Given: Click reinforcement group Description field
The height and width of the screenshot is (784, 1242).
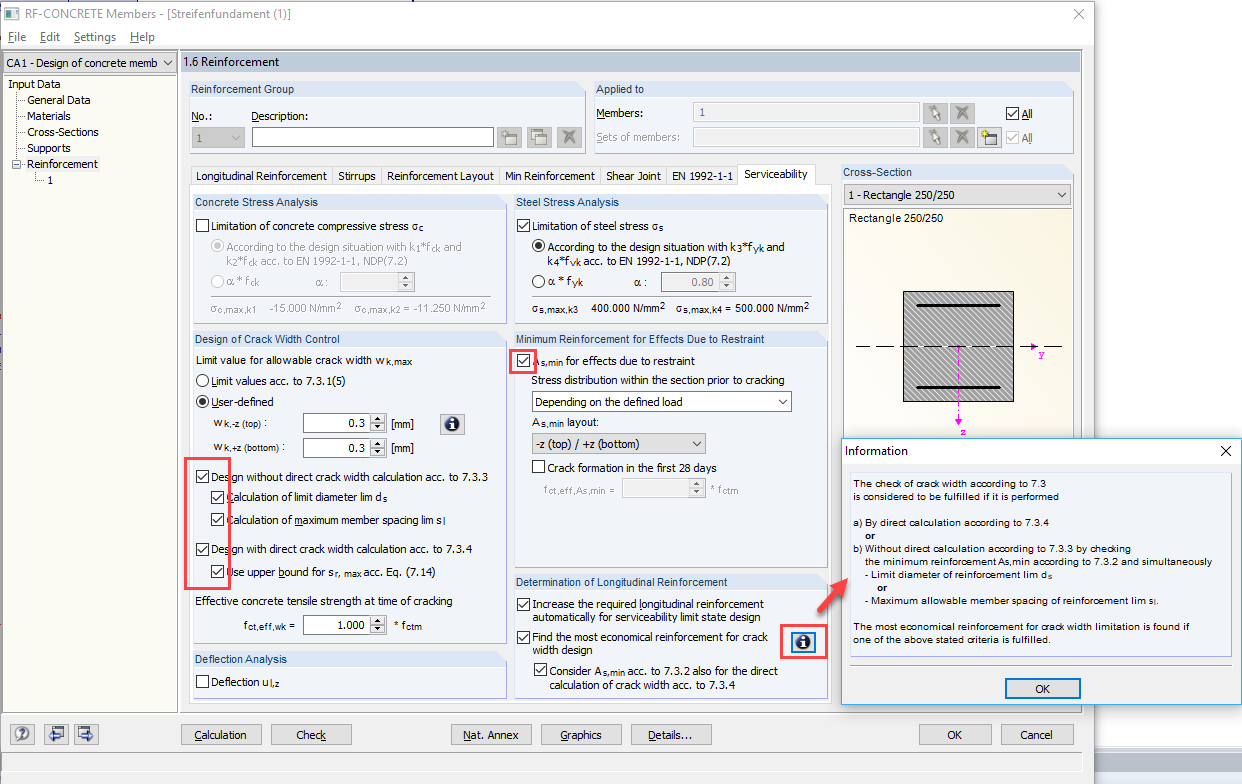Looking at the screenshot, I should pos(373,138).
